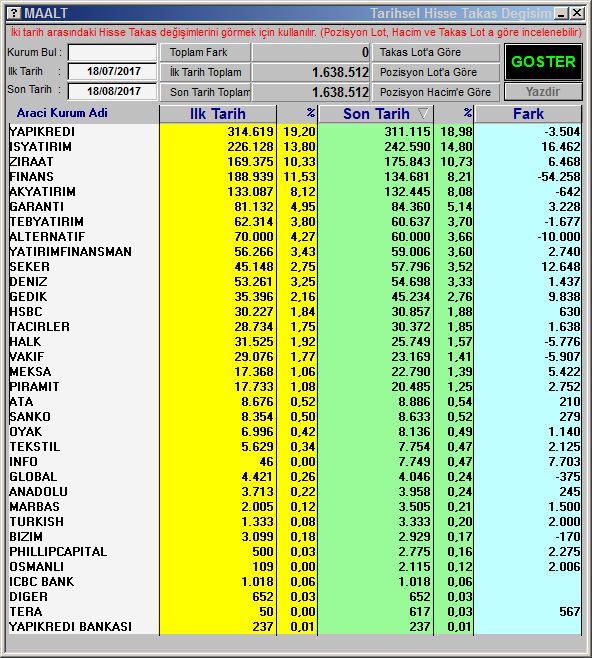Screen dimensions: 592x658
Task: Select the HALK row name
Action: [25, 342]
